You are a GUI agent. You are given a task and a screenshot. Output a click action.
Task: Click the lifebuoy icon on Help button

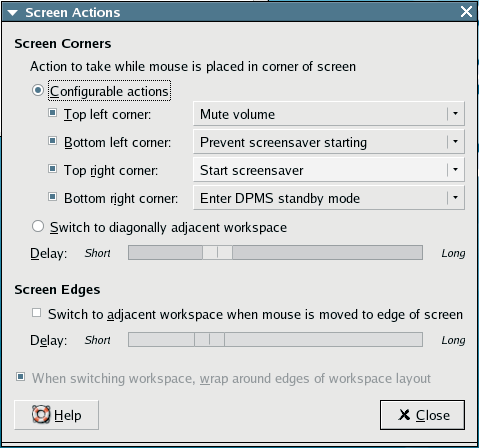[x=41, y=415]
